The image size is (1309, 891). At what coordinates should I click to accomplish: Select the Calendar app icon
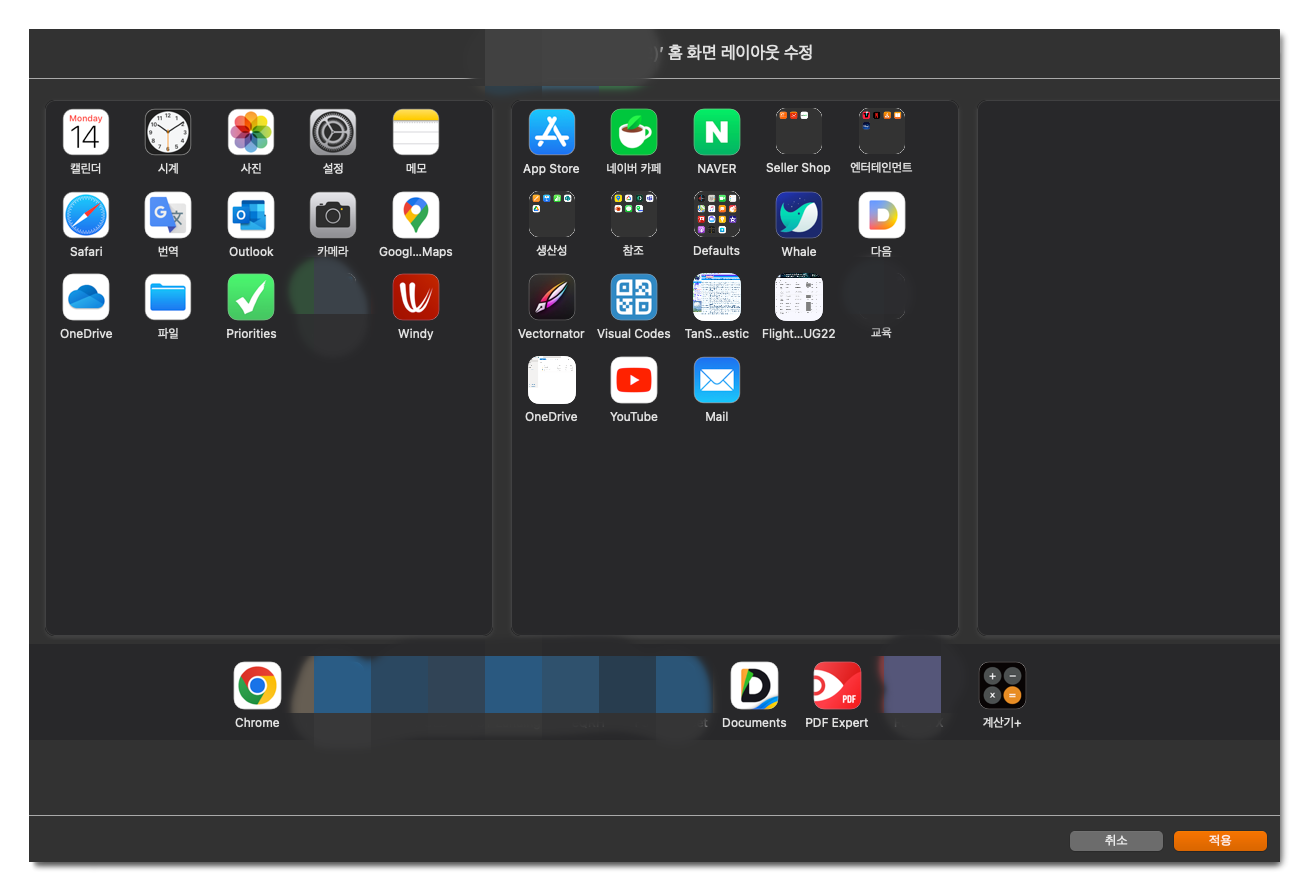coord(86,132)
